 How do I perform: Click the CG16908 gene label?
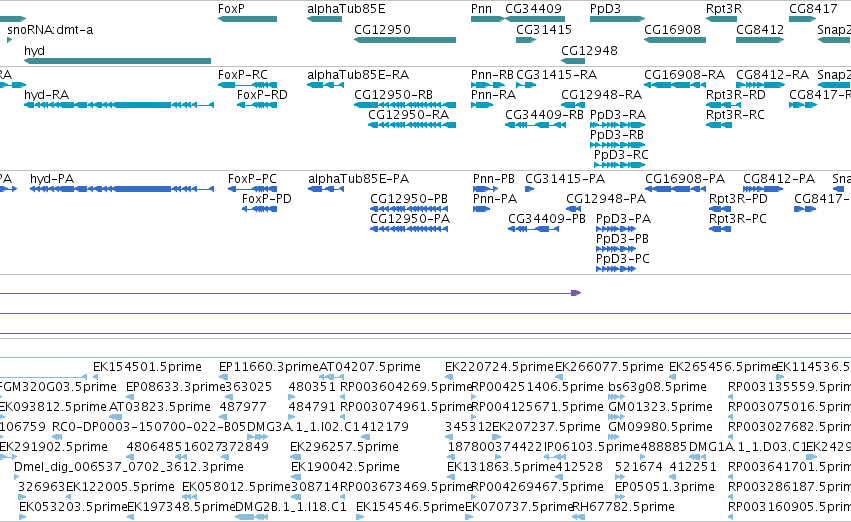coord(672,29)
